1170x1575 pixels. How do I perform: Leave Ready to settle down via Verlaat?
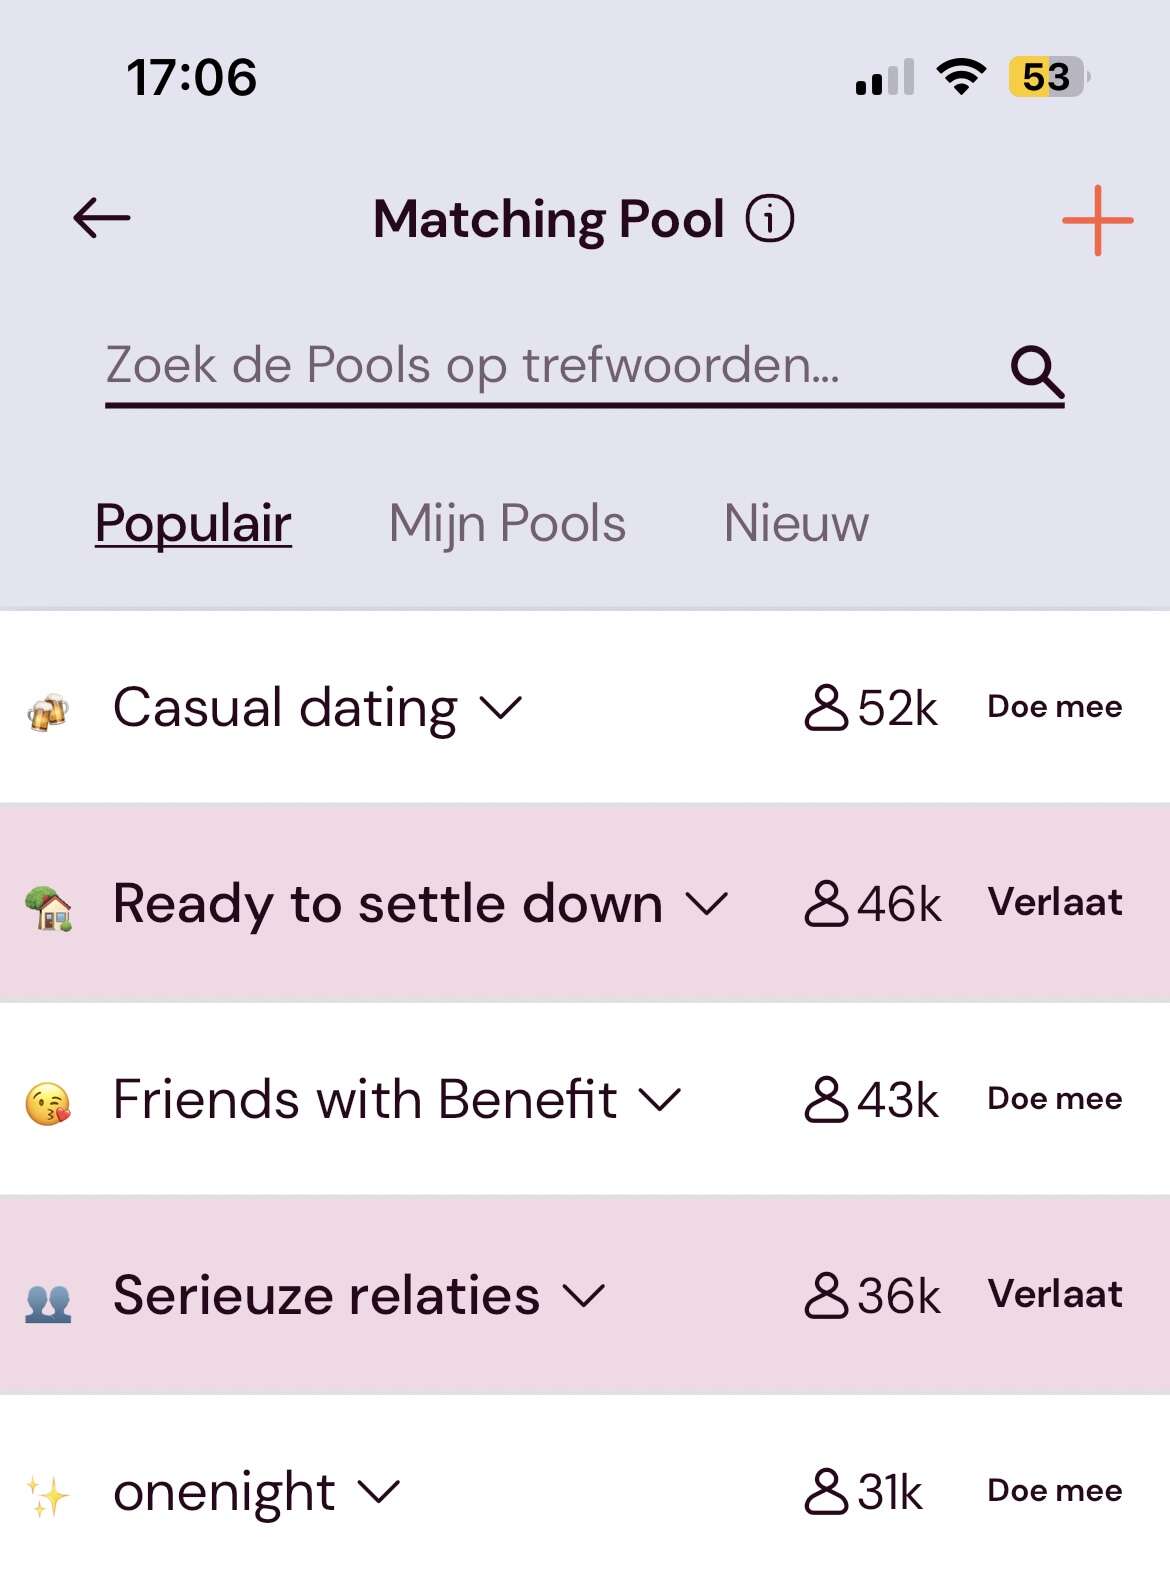tap(1055, 902)
